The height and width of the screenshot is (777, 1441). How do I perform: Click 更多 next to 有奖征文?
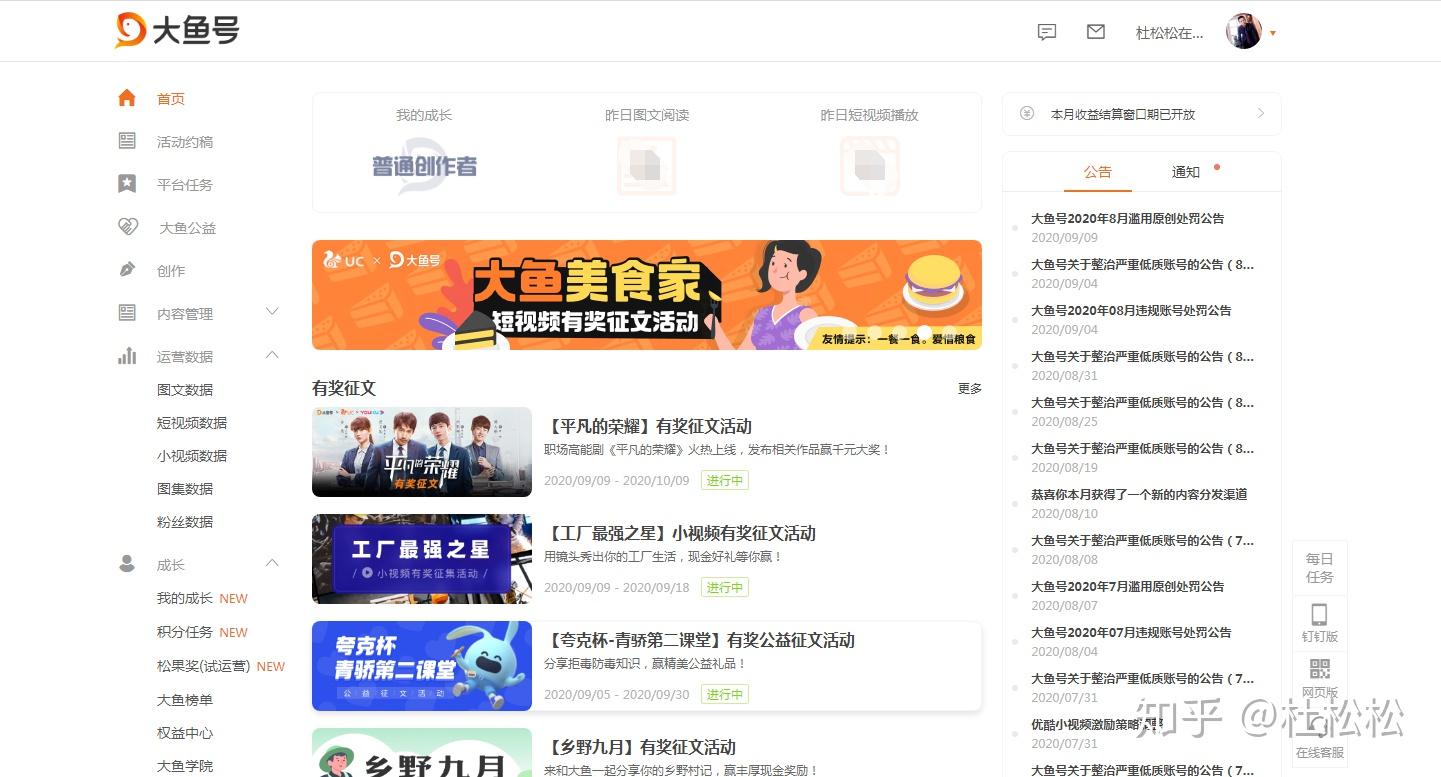(970, 389)
